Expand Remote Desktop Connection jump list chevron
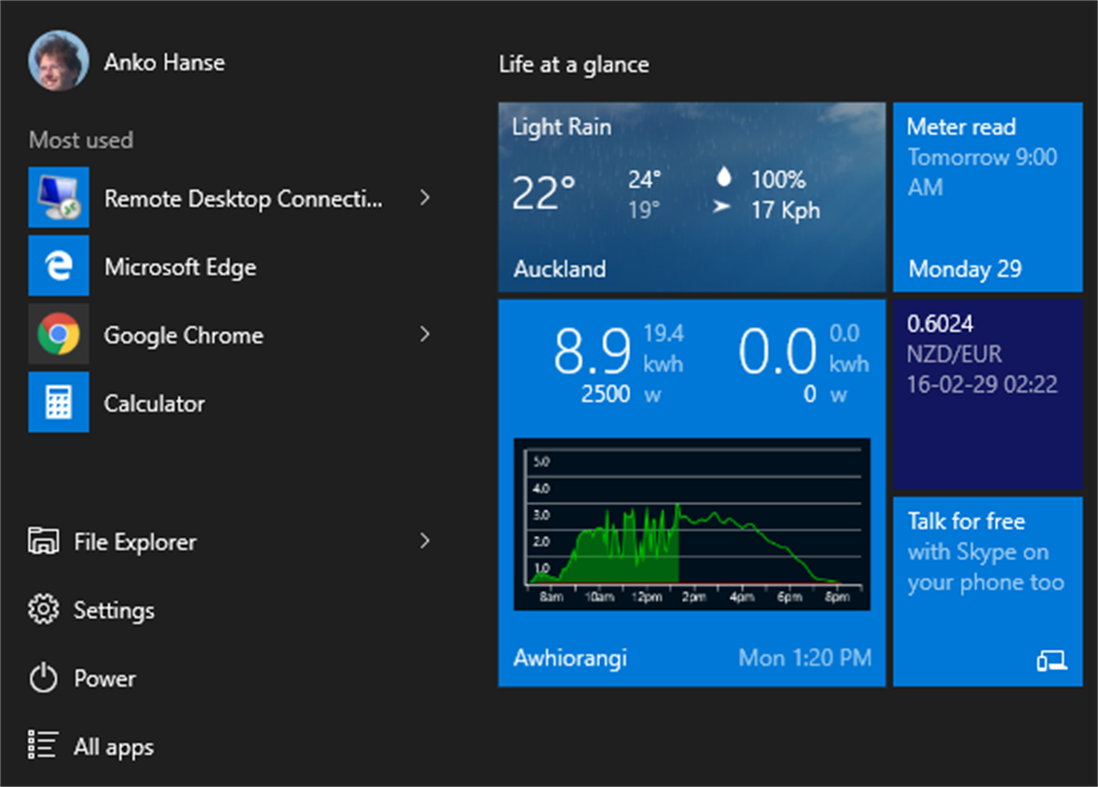Viewport: 1098px width, 787px height. (426, 197)
